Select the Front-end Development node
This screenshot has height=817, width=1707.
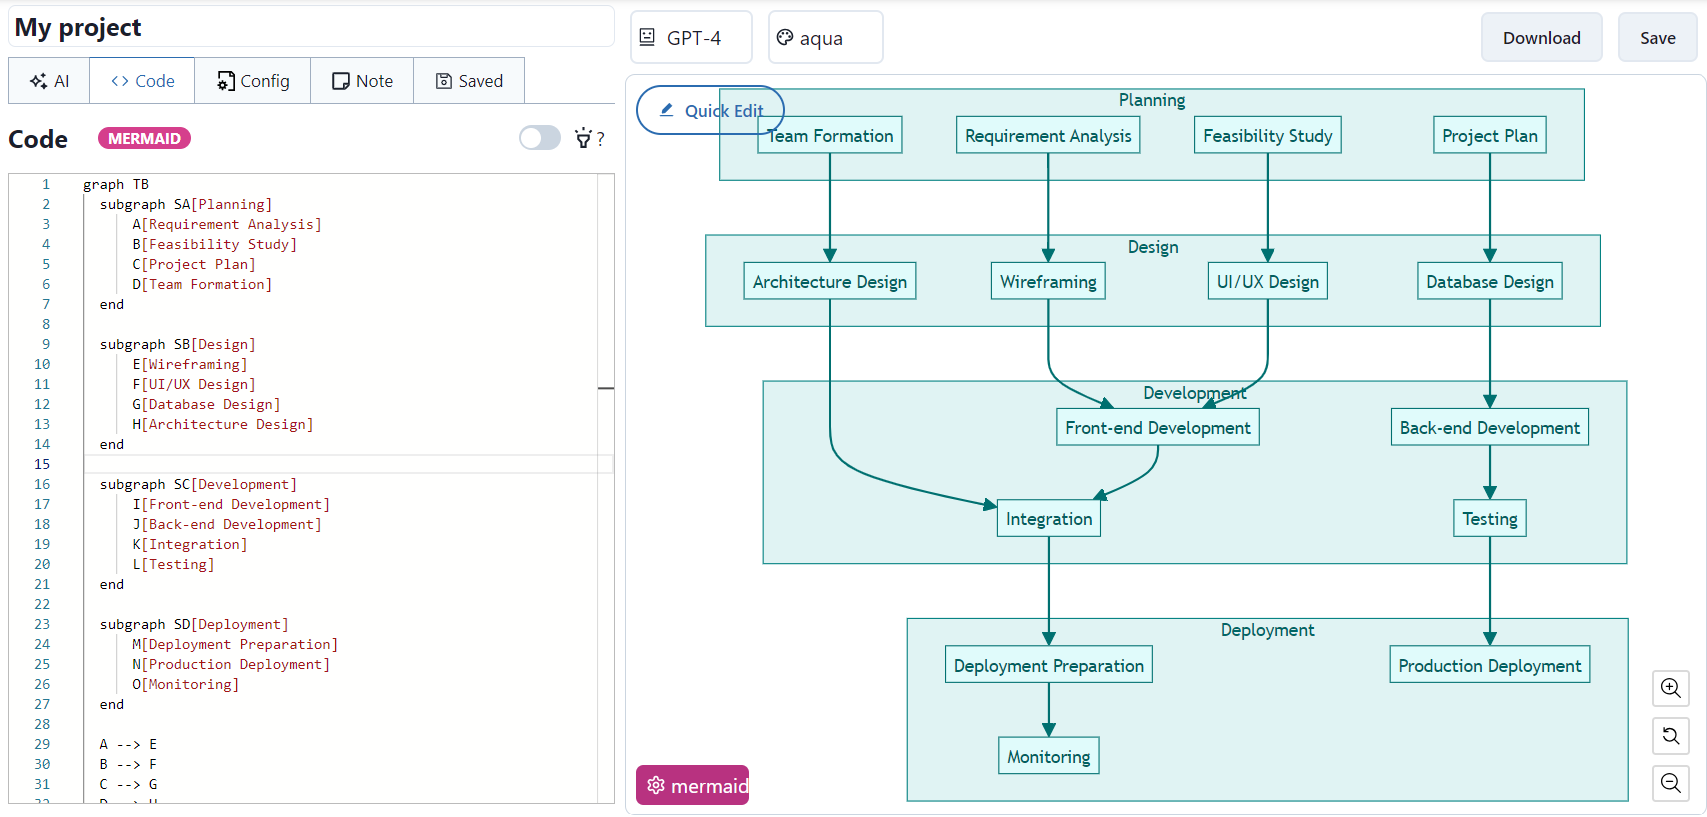tap(1157, 428)
